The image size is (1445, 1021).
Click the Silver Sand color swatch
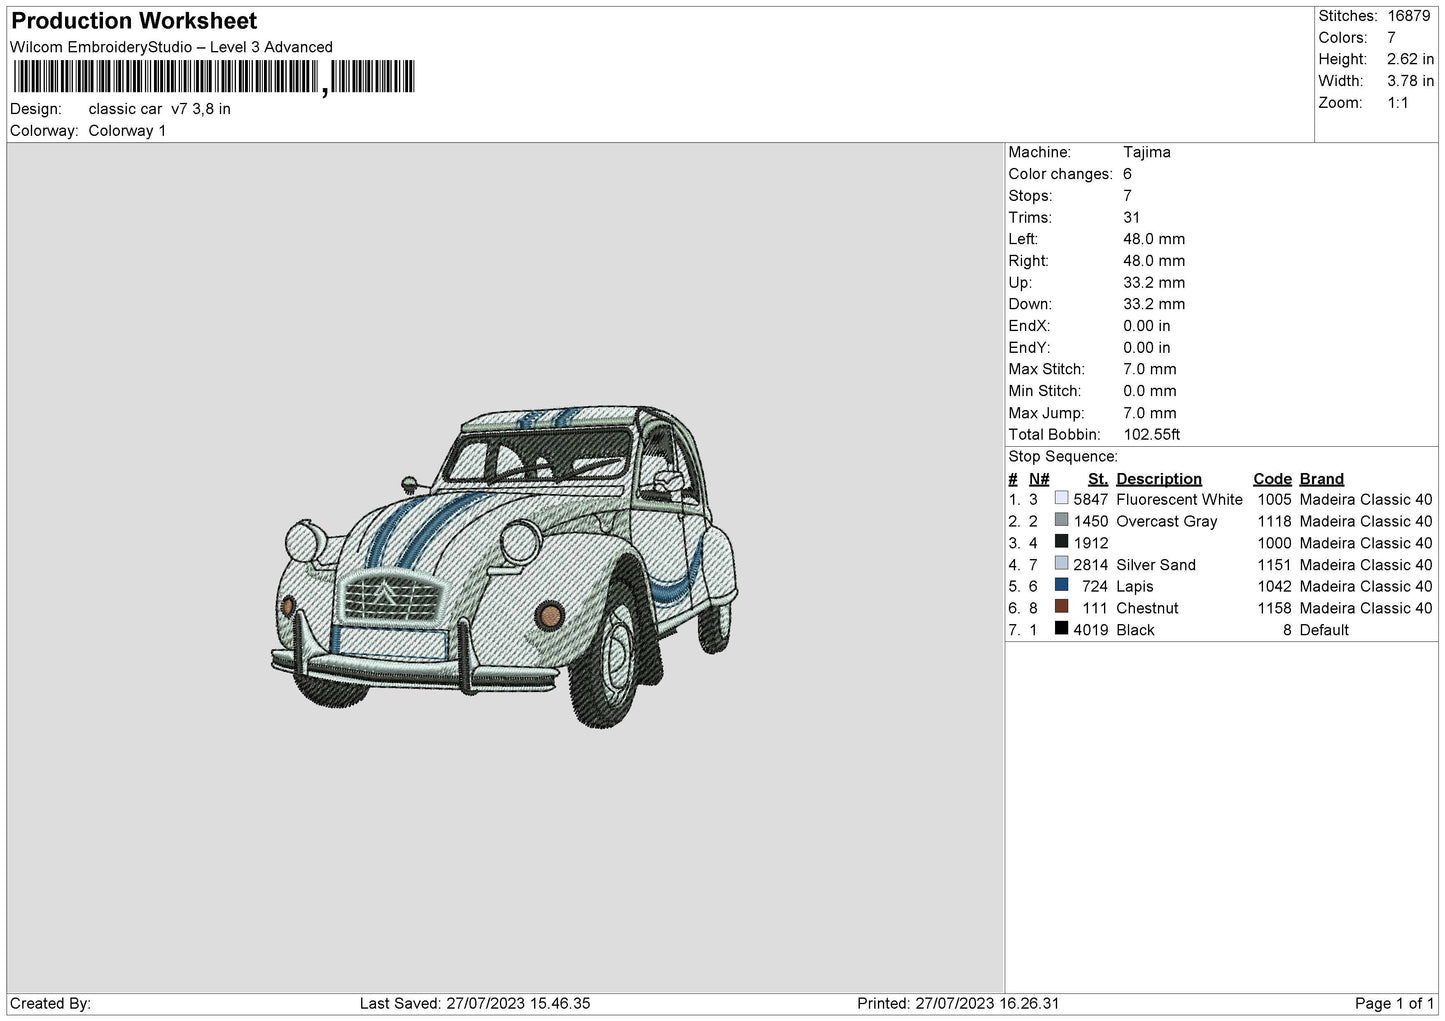pos(1061,564)
